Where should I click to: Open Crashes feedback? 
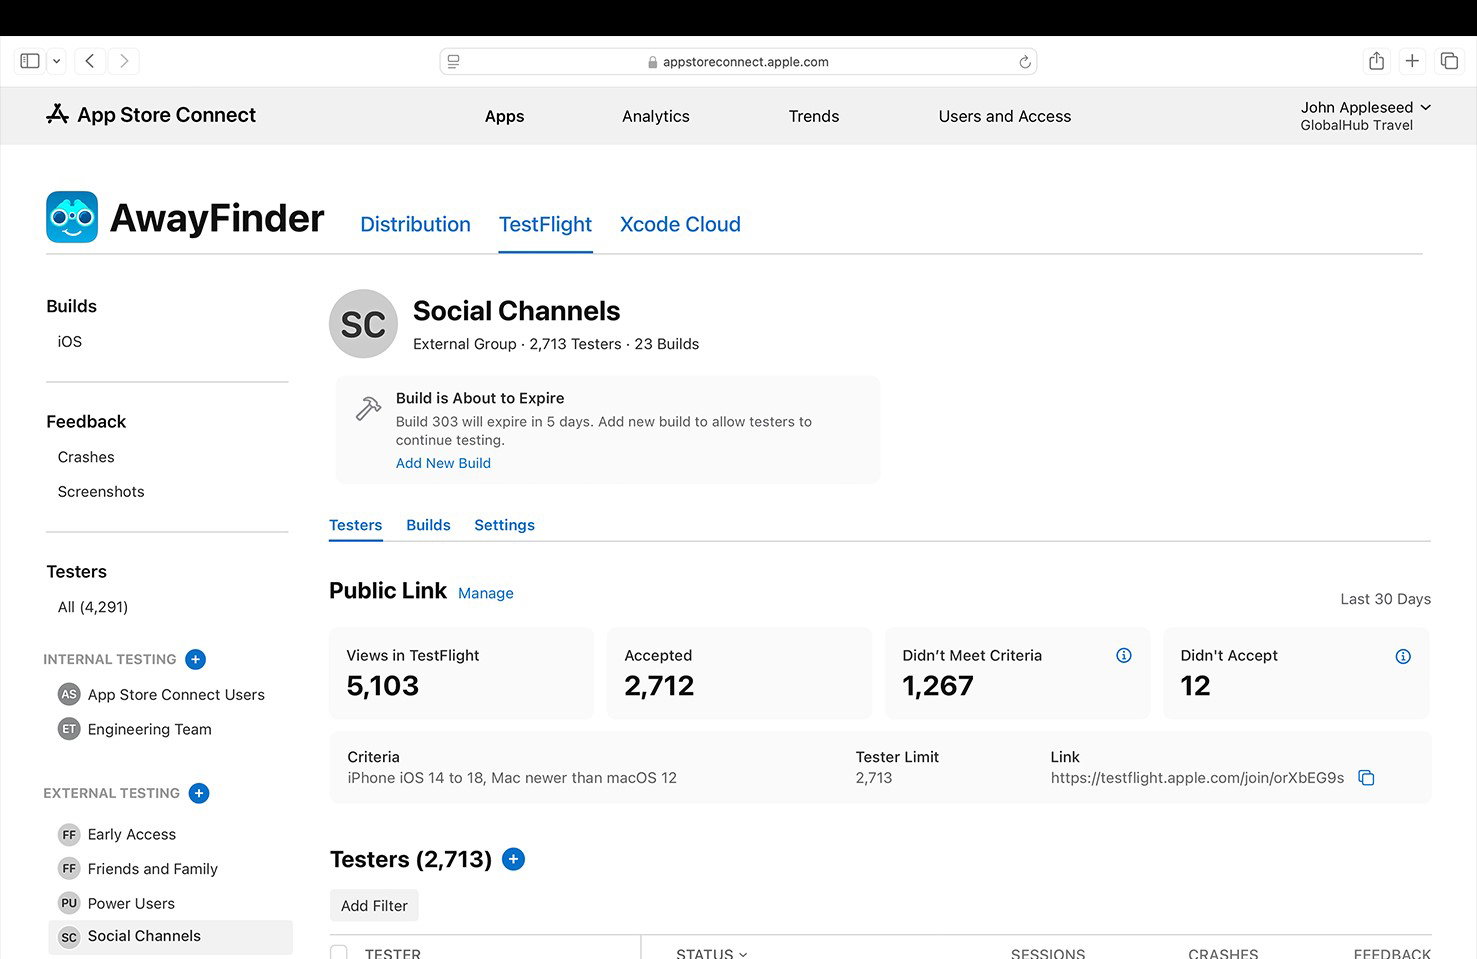click(x=86, y=457)
